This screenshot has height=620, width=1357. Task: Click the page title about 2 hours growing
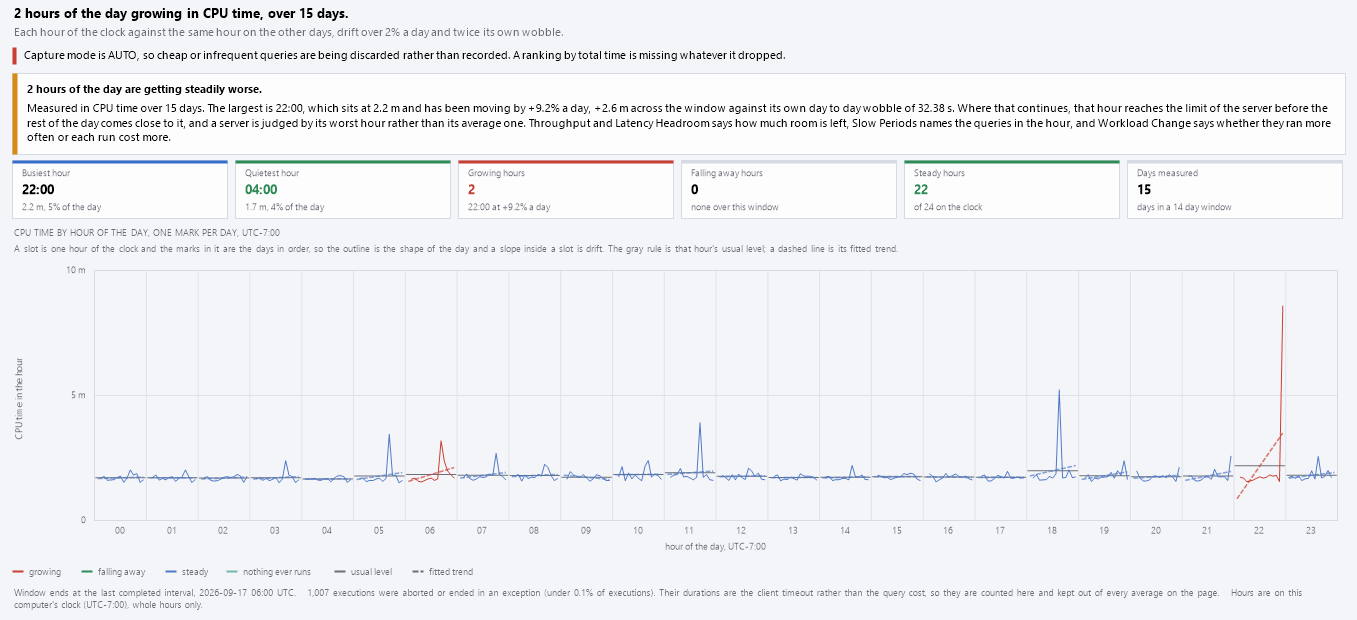181,14
